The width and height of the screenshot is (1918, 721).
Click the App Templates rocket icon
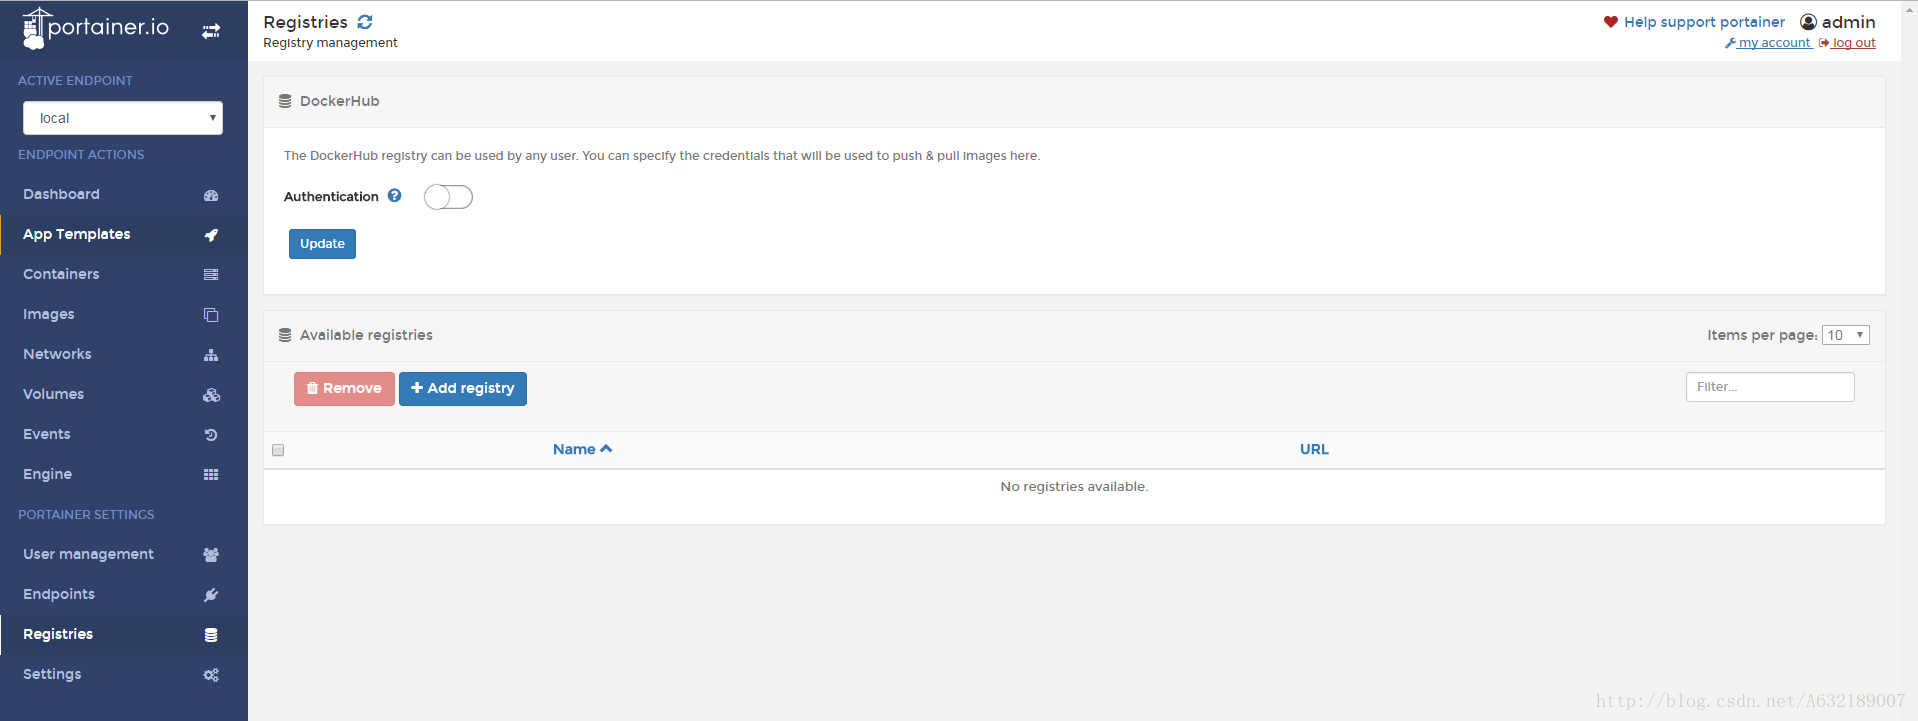pyautogui.click(x=211, y=235)
